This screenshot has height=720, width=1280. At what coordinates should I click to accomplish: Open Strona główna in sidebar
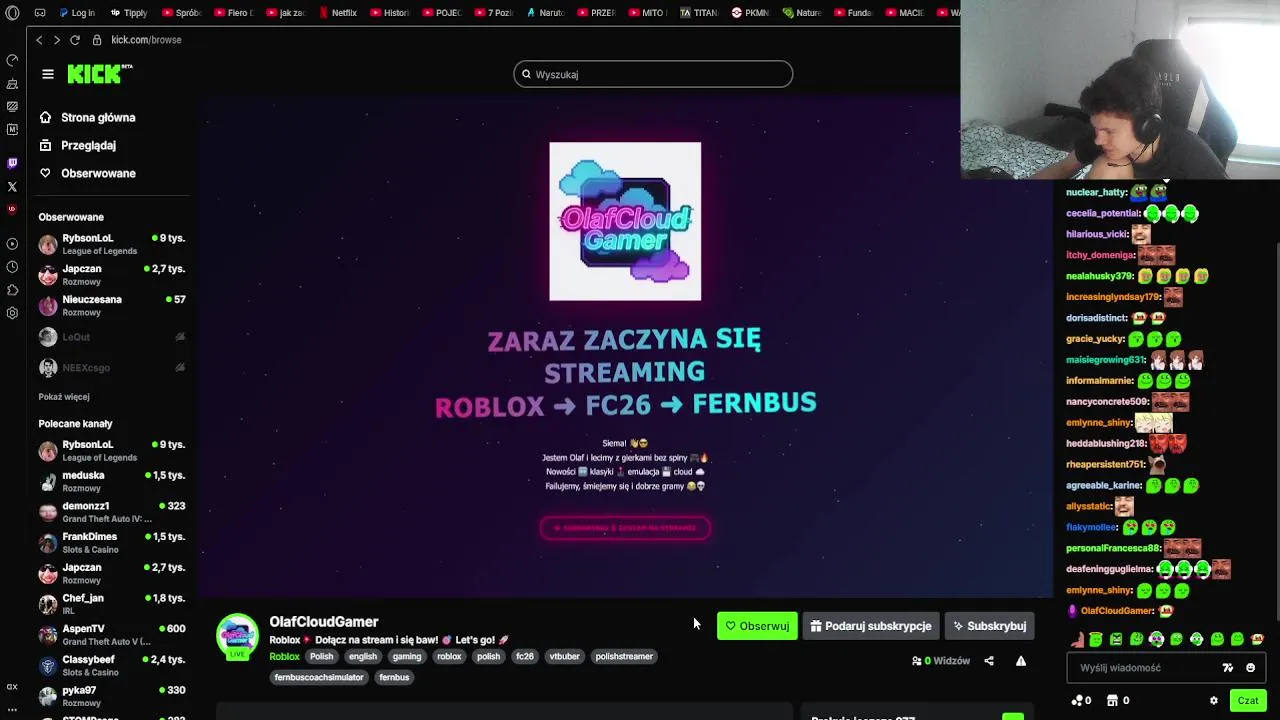(x=97, y=117)
